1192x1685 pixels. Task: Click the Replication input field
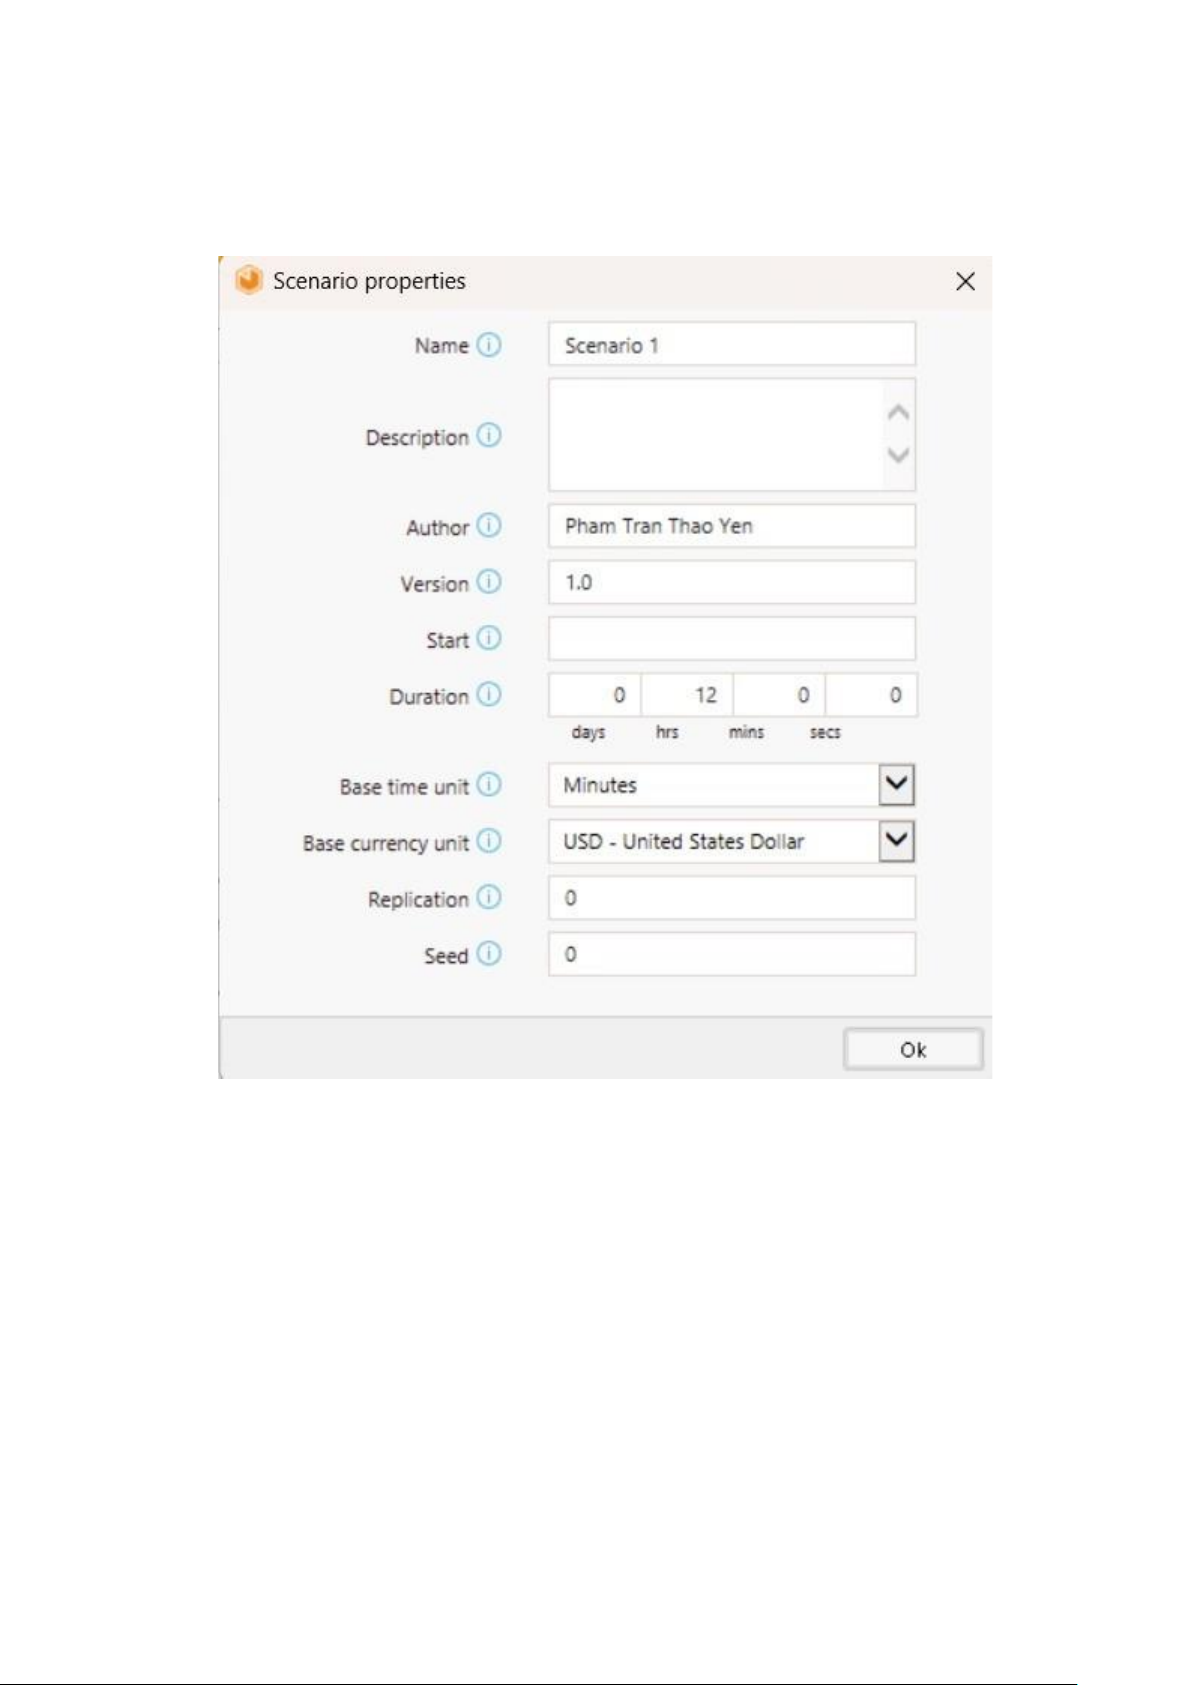(731, 898)
